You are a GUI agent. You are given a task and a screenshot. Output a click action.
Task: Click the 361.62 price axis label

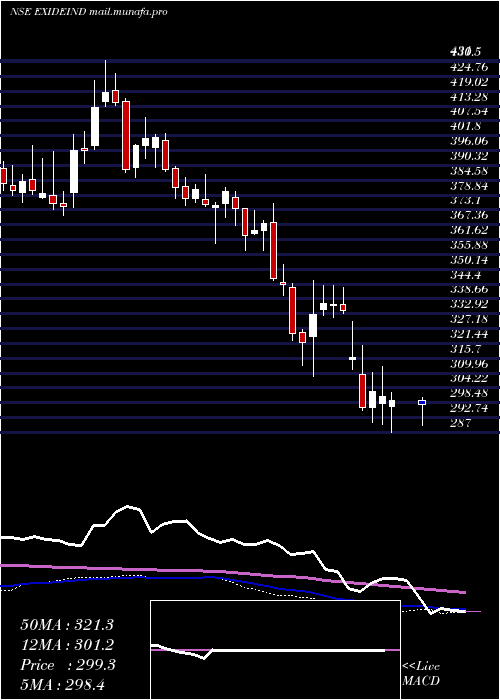pyautogui.click(x=468, y=230)
